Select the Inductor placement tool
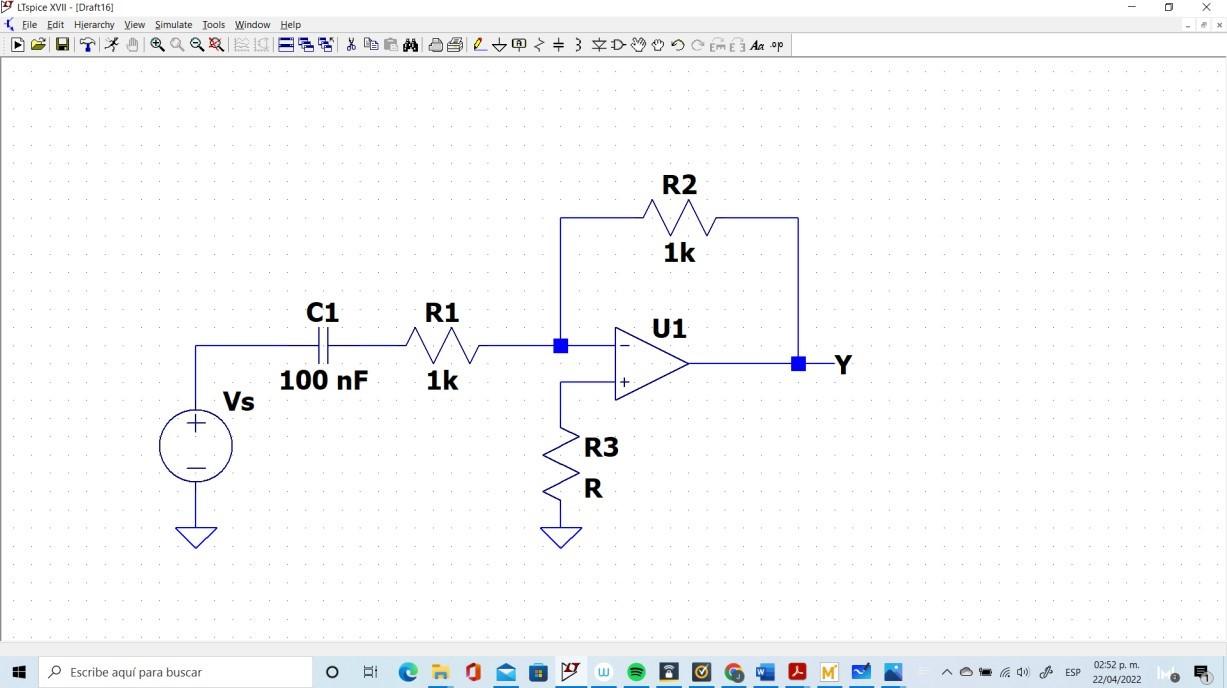1227x688 pixels. click(x=578, y=44)
